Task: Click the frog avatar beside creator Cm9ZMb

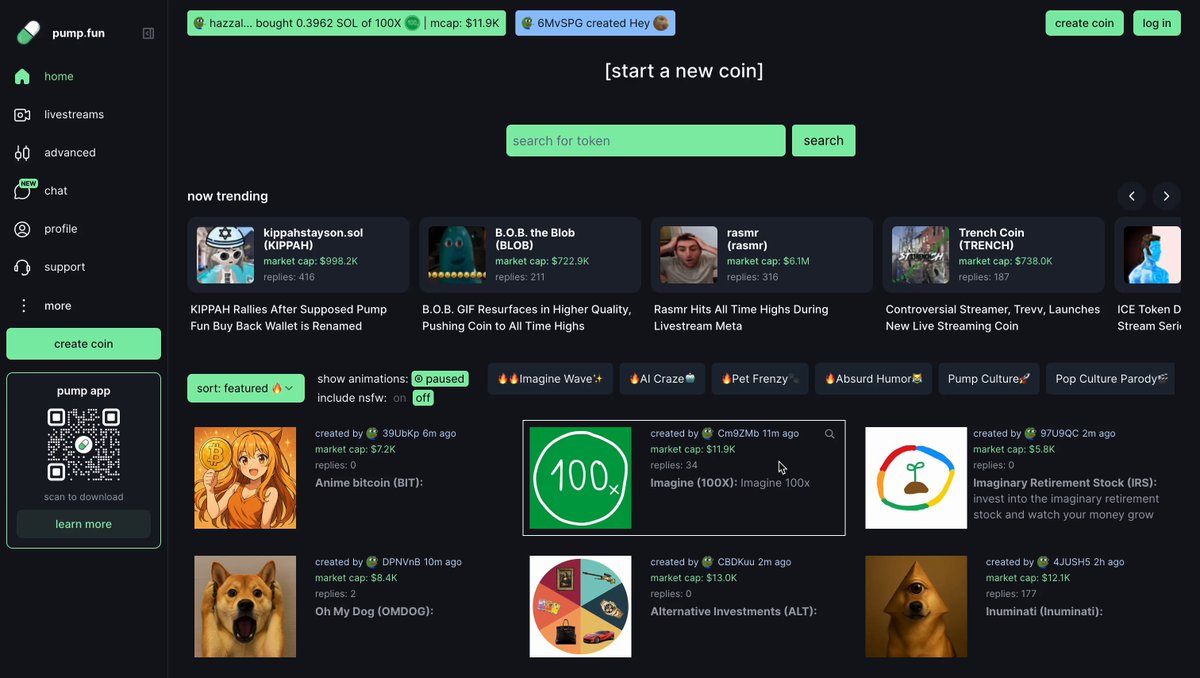Action: click(708, 434)
